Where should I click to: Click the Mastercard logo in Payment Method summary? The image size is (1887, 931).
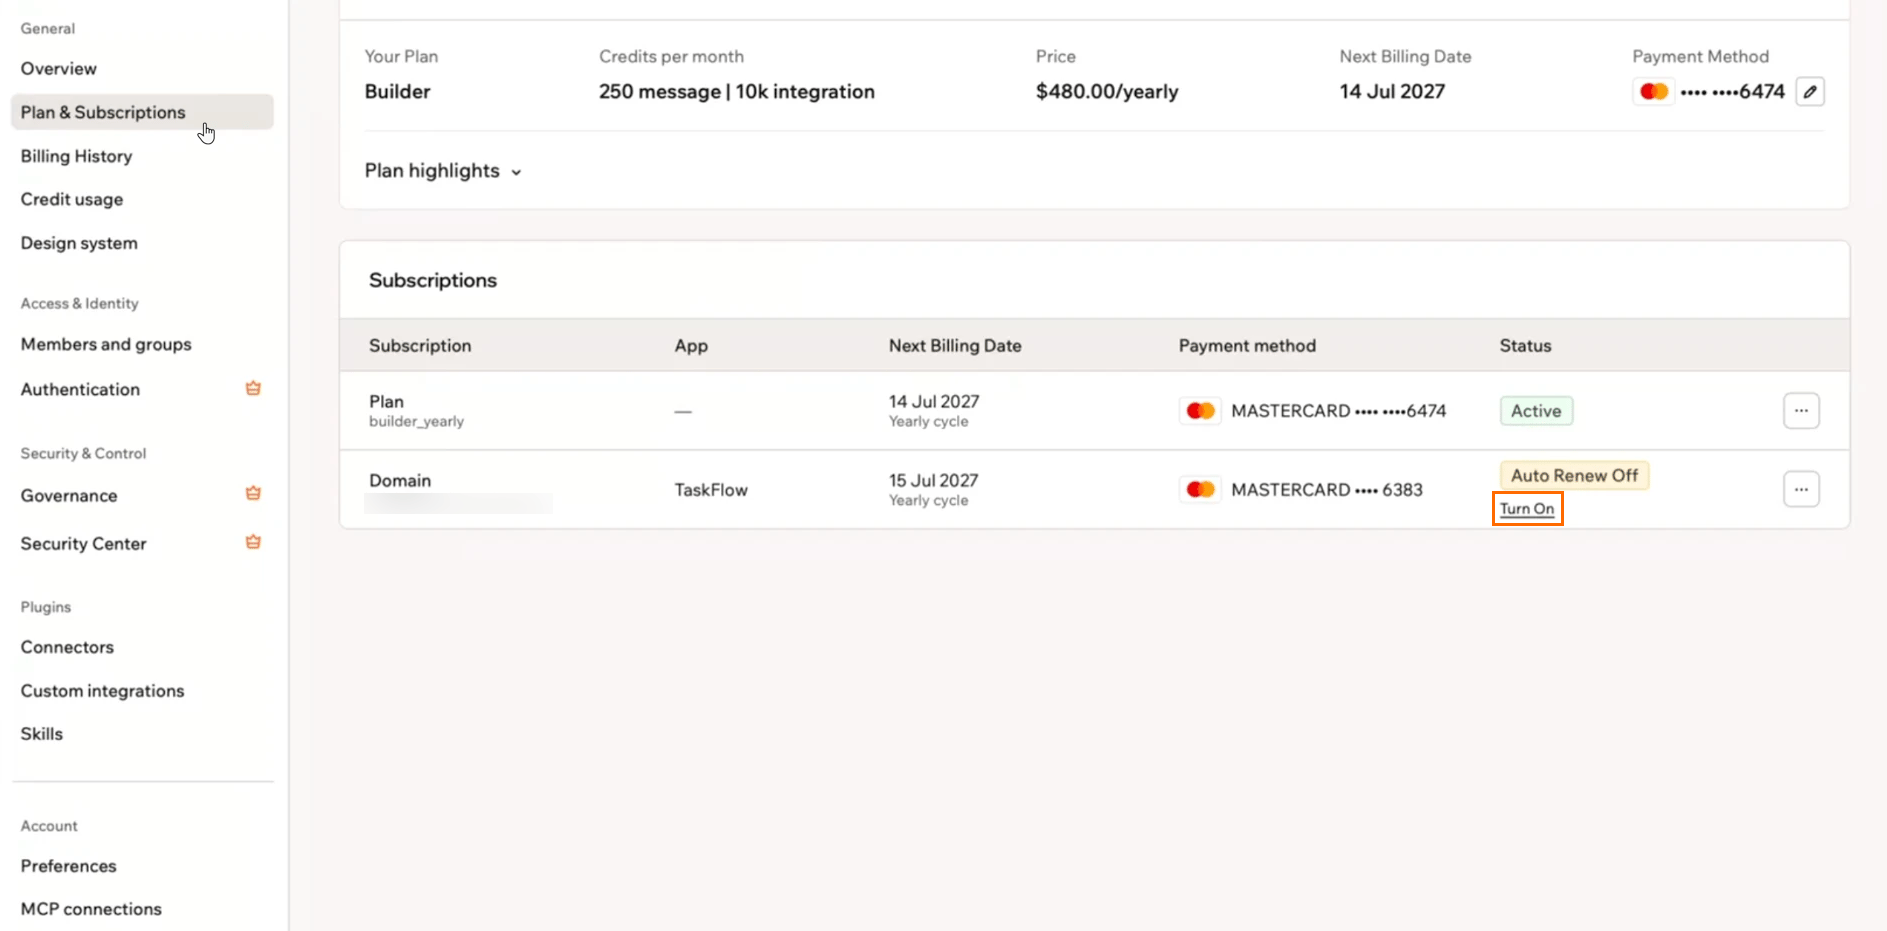[x=1654, y=91]
